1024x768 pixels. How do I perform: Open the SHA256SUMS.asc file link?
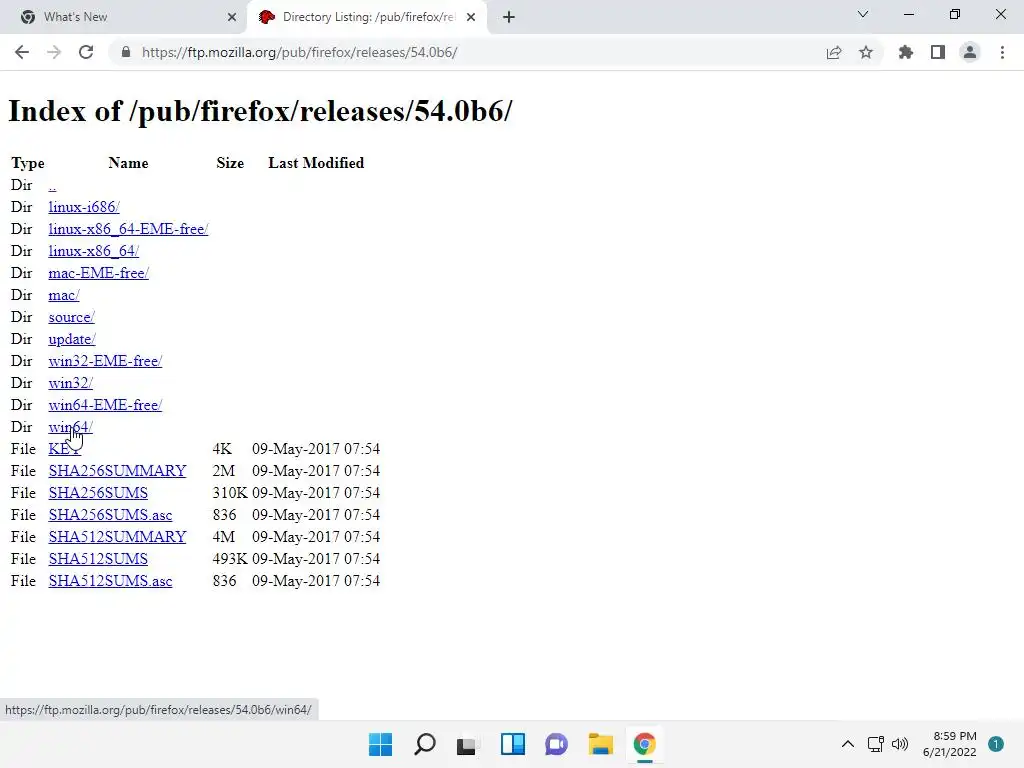(x=110, y=515)
